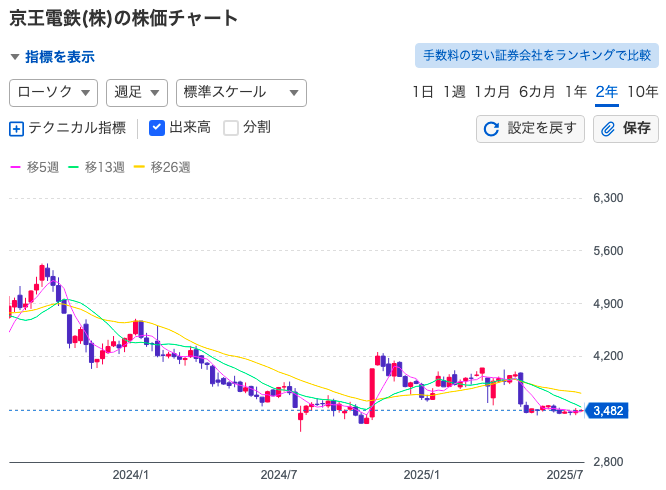Open the ローソク chart type dropdown
Image resolution: width=666 pixels, height=490 pixels.
coord(54,93)
